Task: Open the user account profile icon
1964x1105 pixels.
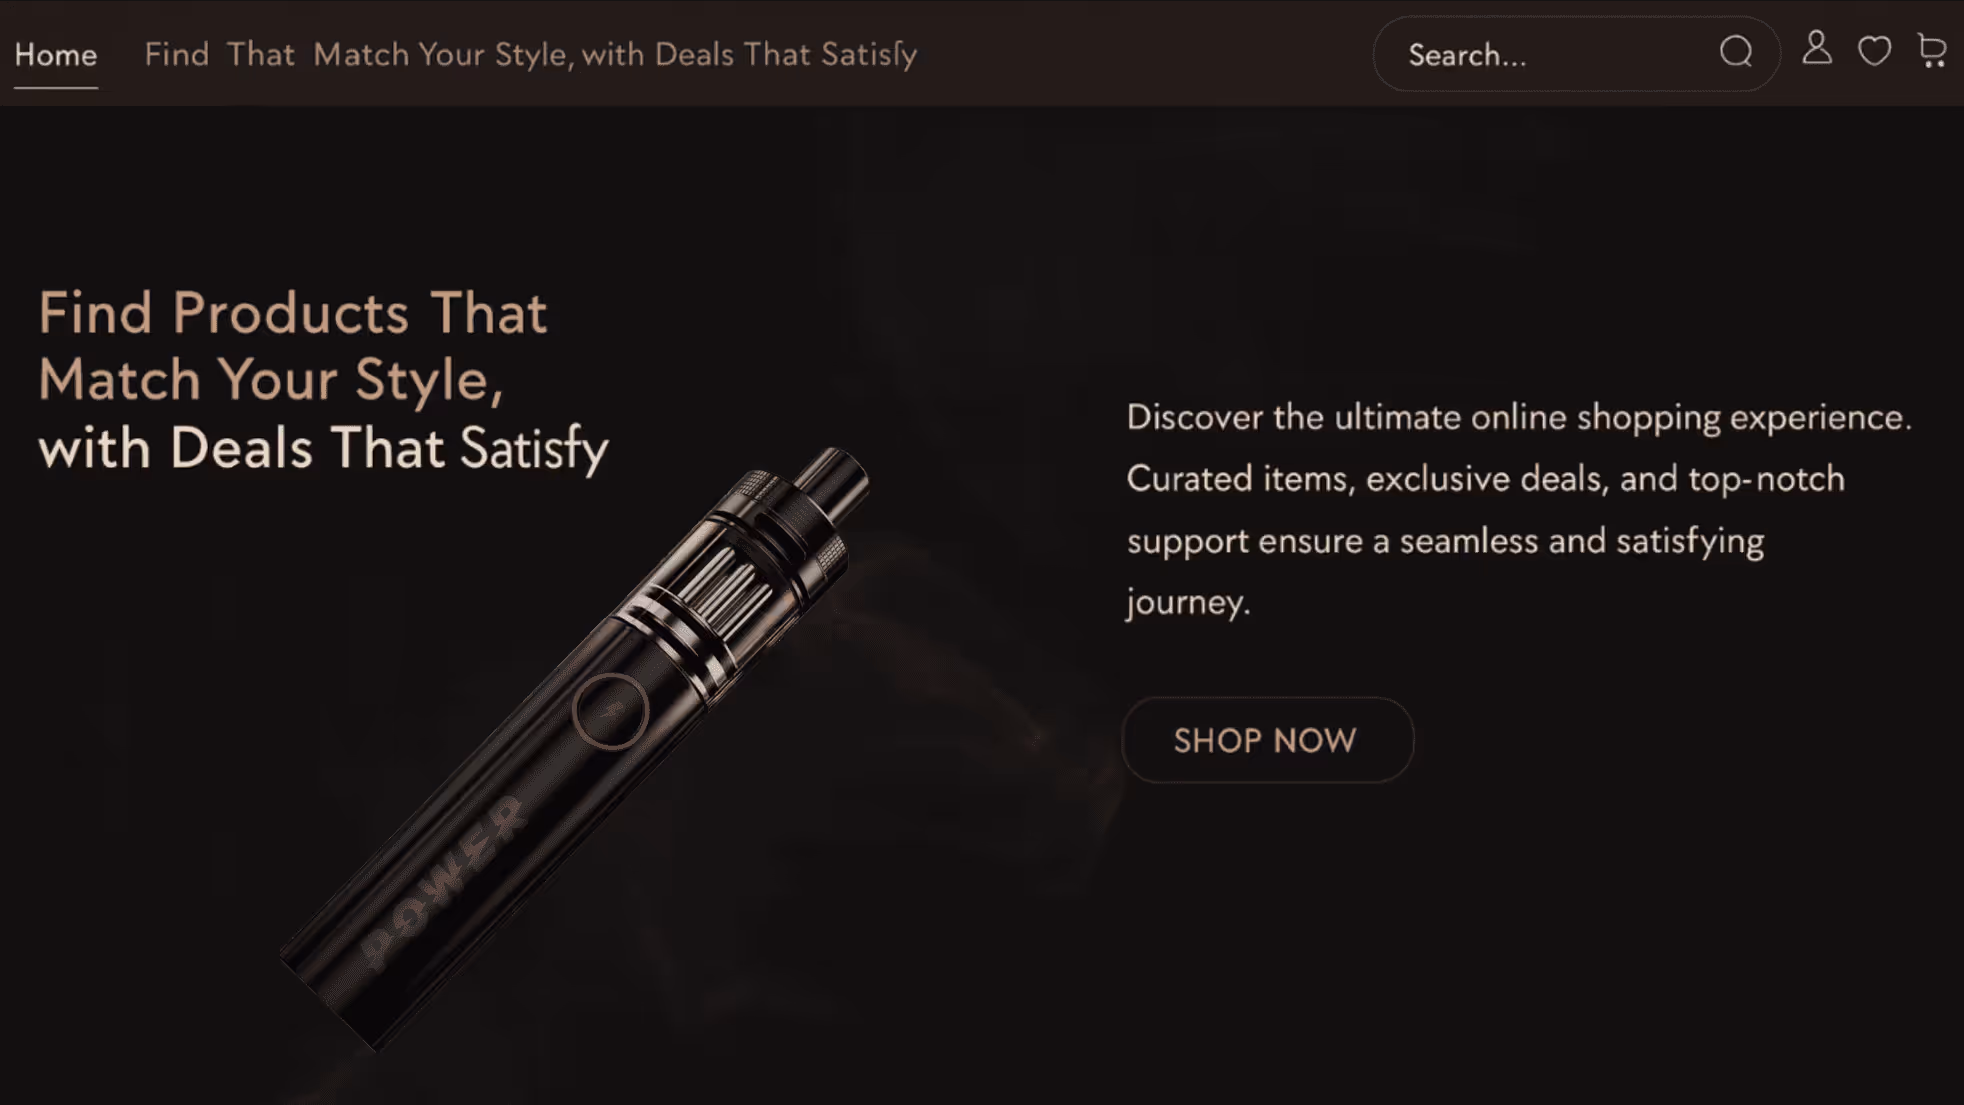Action: [x=1817, y=48]
